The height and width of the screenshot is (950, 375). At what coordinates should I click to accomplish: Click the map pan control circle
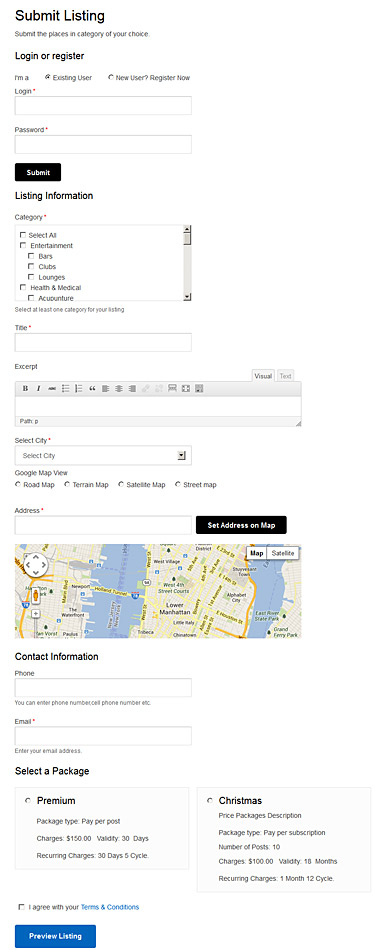pos(35,565)
